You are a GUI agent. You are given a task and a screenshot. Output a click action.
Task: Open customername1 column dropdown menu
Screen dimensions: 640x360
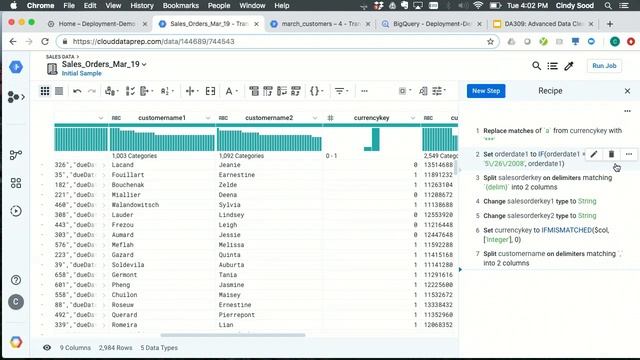(x=208, y=118)
